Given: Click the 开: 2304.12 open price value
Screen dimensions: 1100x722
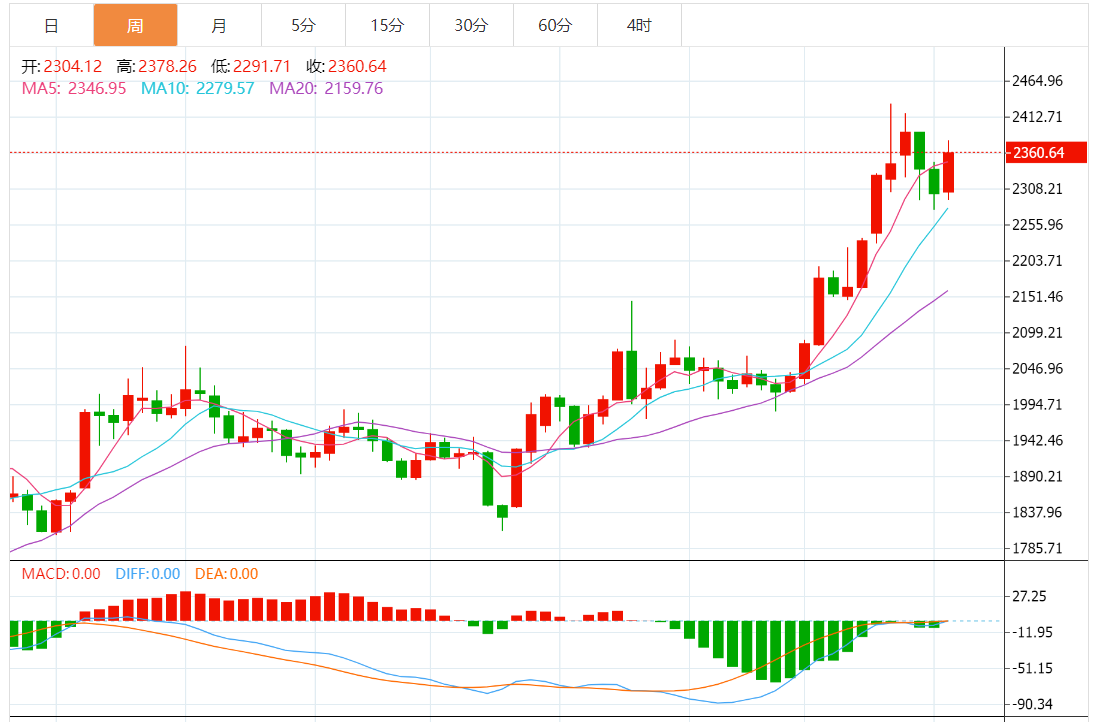Looking at the screenshot, I should point(62,67).
